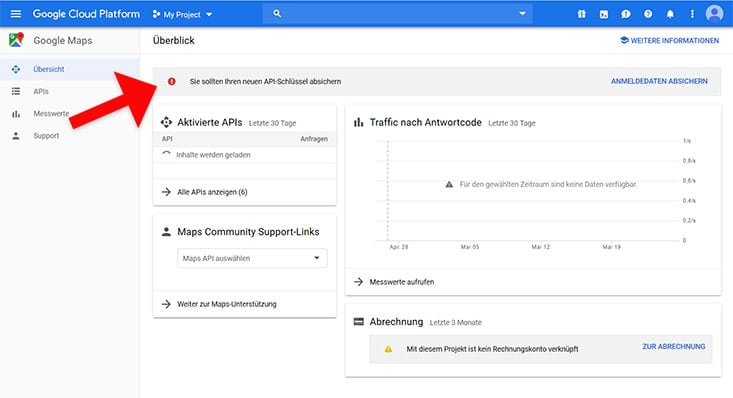
Task: Click the Aktivierte APIs card icon
Action: point(166,123)
